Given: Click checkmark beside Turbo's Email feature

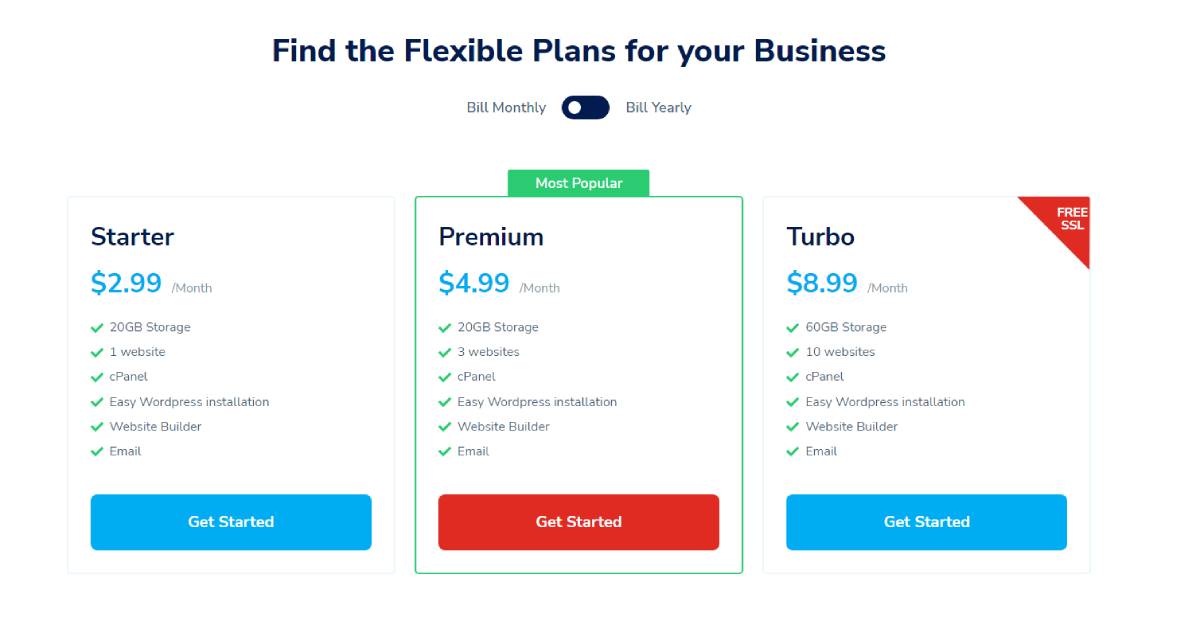Looking at the screenshot, I should tap(793, 452).
